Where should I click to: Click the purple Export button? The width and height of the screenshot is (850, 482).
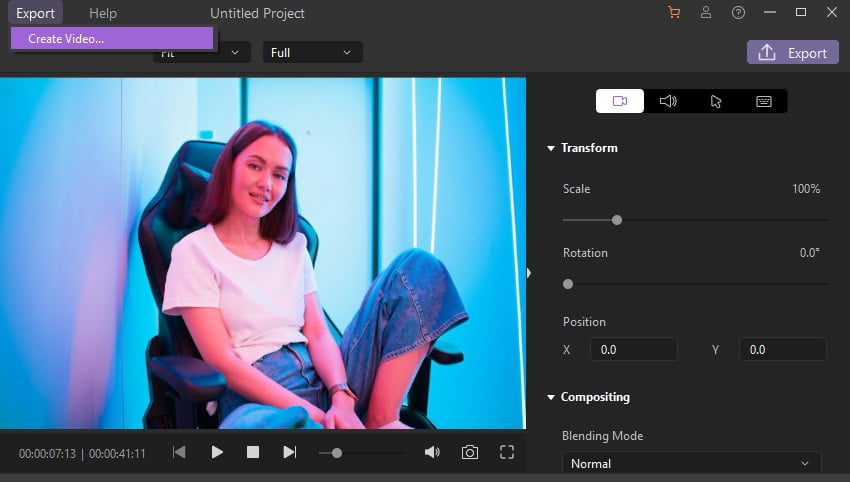[793, 53]
